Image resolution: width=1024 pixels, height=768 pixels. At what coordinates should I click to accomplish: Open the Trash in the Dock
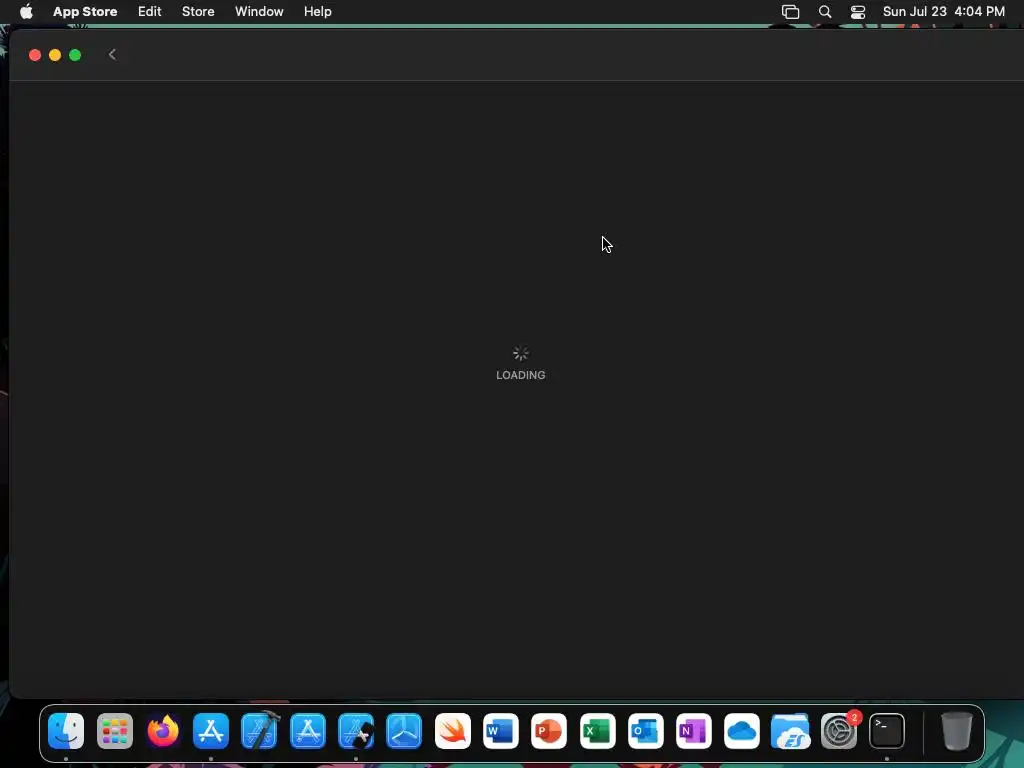[957, 731]
